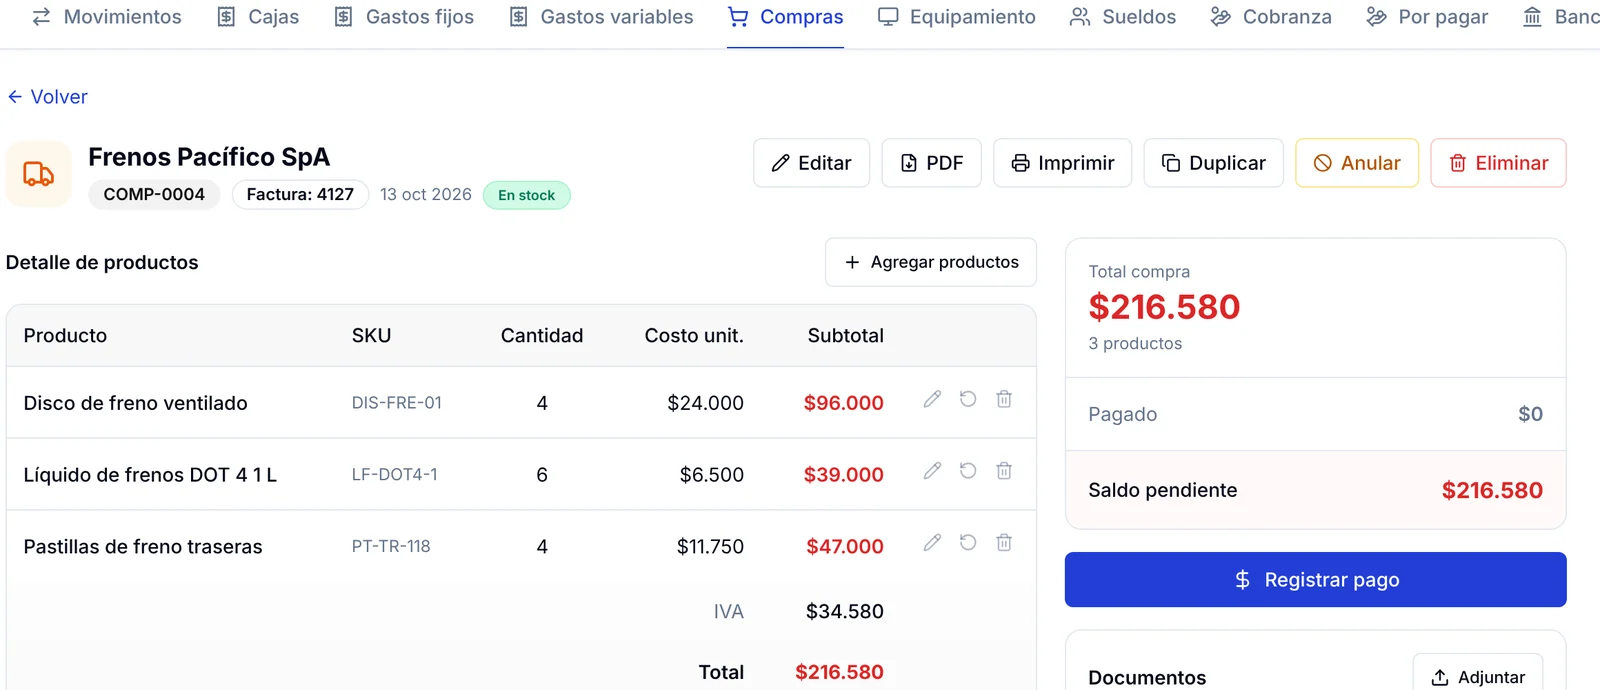Click the Imprimir button

pyautogui.click(x=1062, y=163)
